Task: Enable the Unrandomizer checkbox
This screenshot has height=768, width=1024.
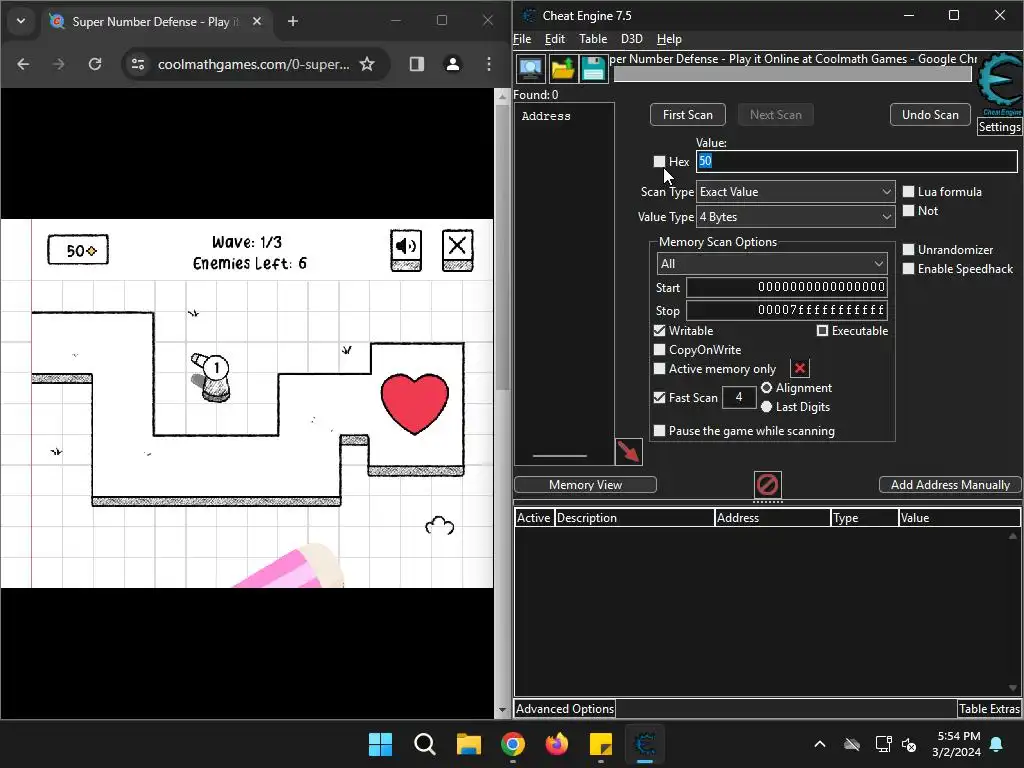Action: pos(908,249)
